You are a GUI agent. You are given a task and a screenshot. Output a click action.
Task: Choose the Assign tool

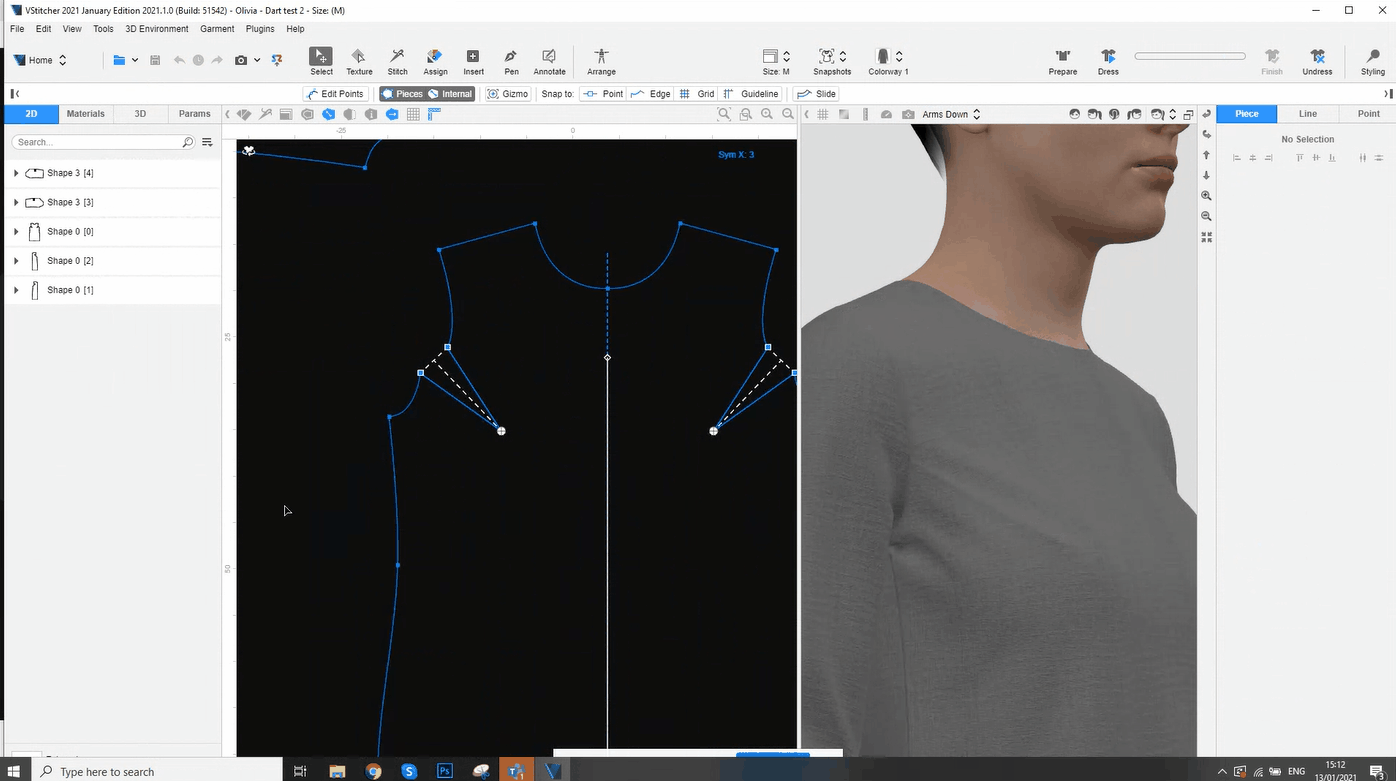point(435,61)
